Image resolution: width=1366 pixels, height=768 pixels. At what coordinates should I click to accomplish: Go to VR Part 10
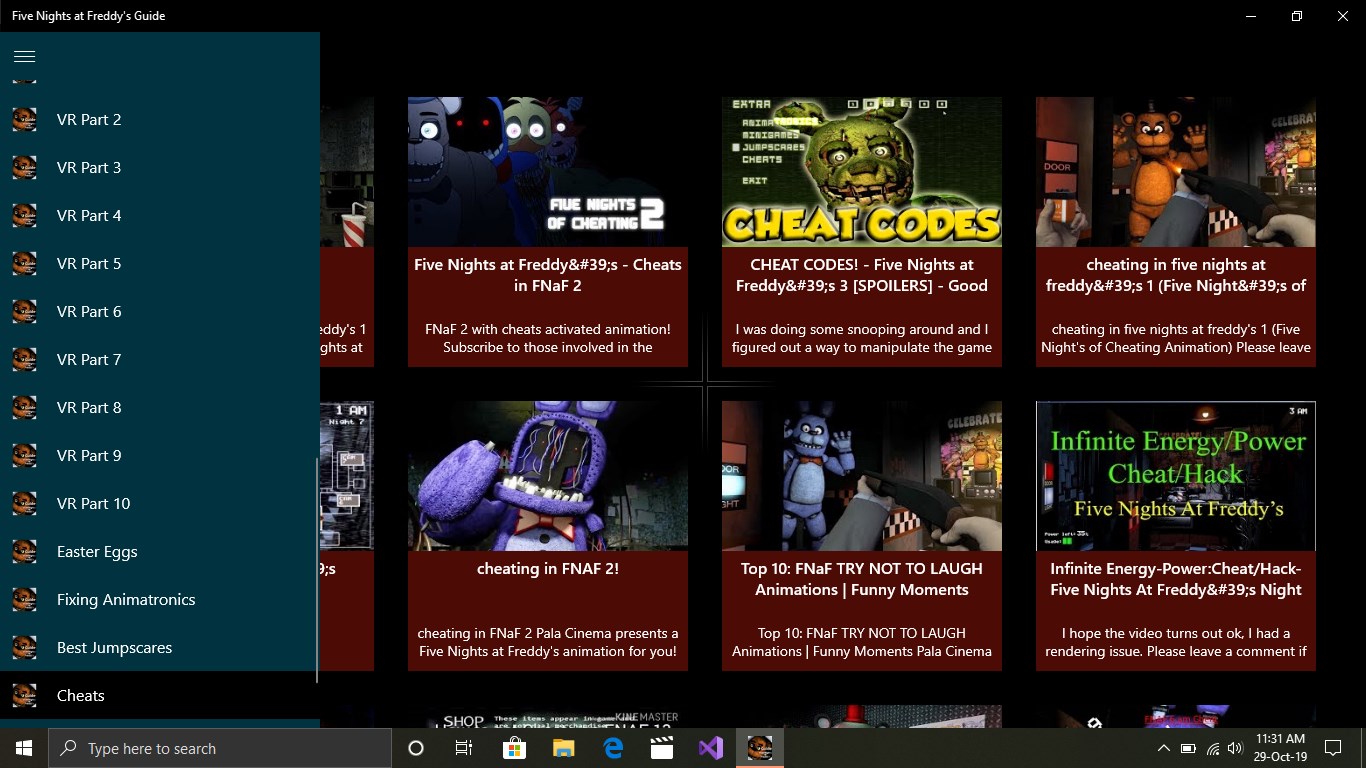tap(160, 504)
